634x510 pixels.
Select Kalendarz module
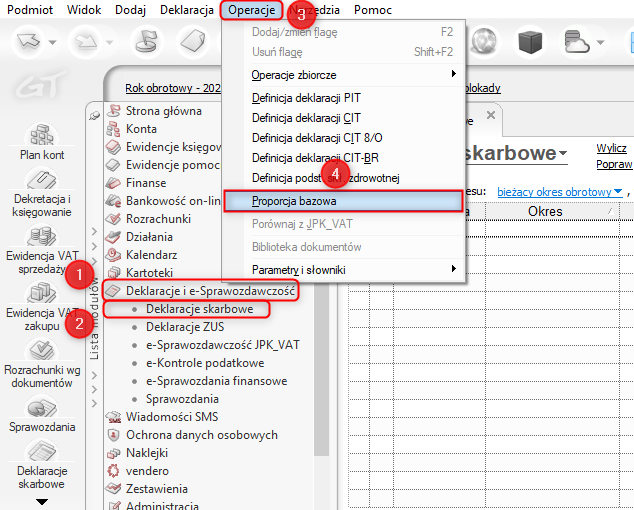coord(151,255)
